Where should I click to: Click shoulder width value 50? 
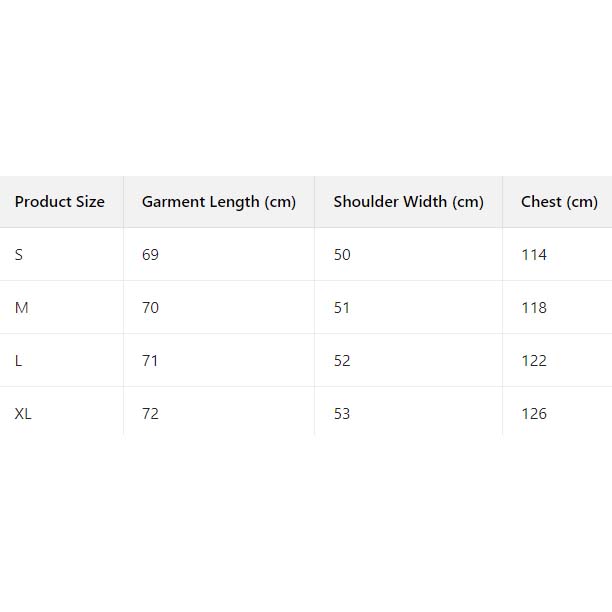tap(342, 255)
